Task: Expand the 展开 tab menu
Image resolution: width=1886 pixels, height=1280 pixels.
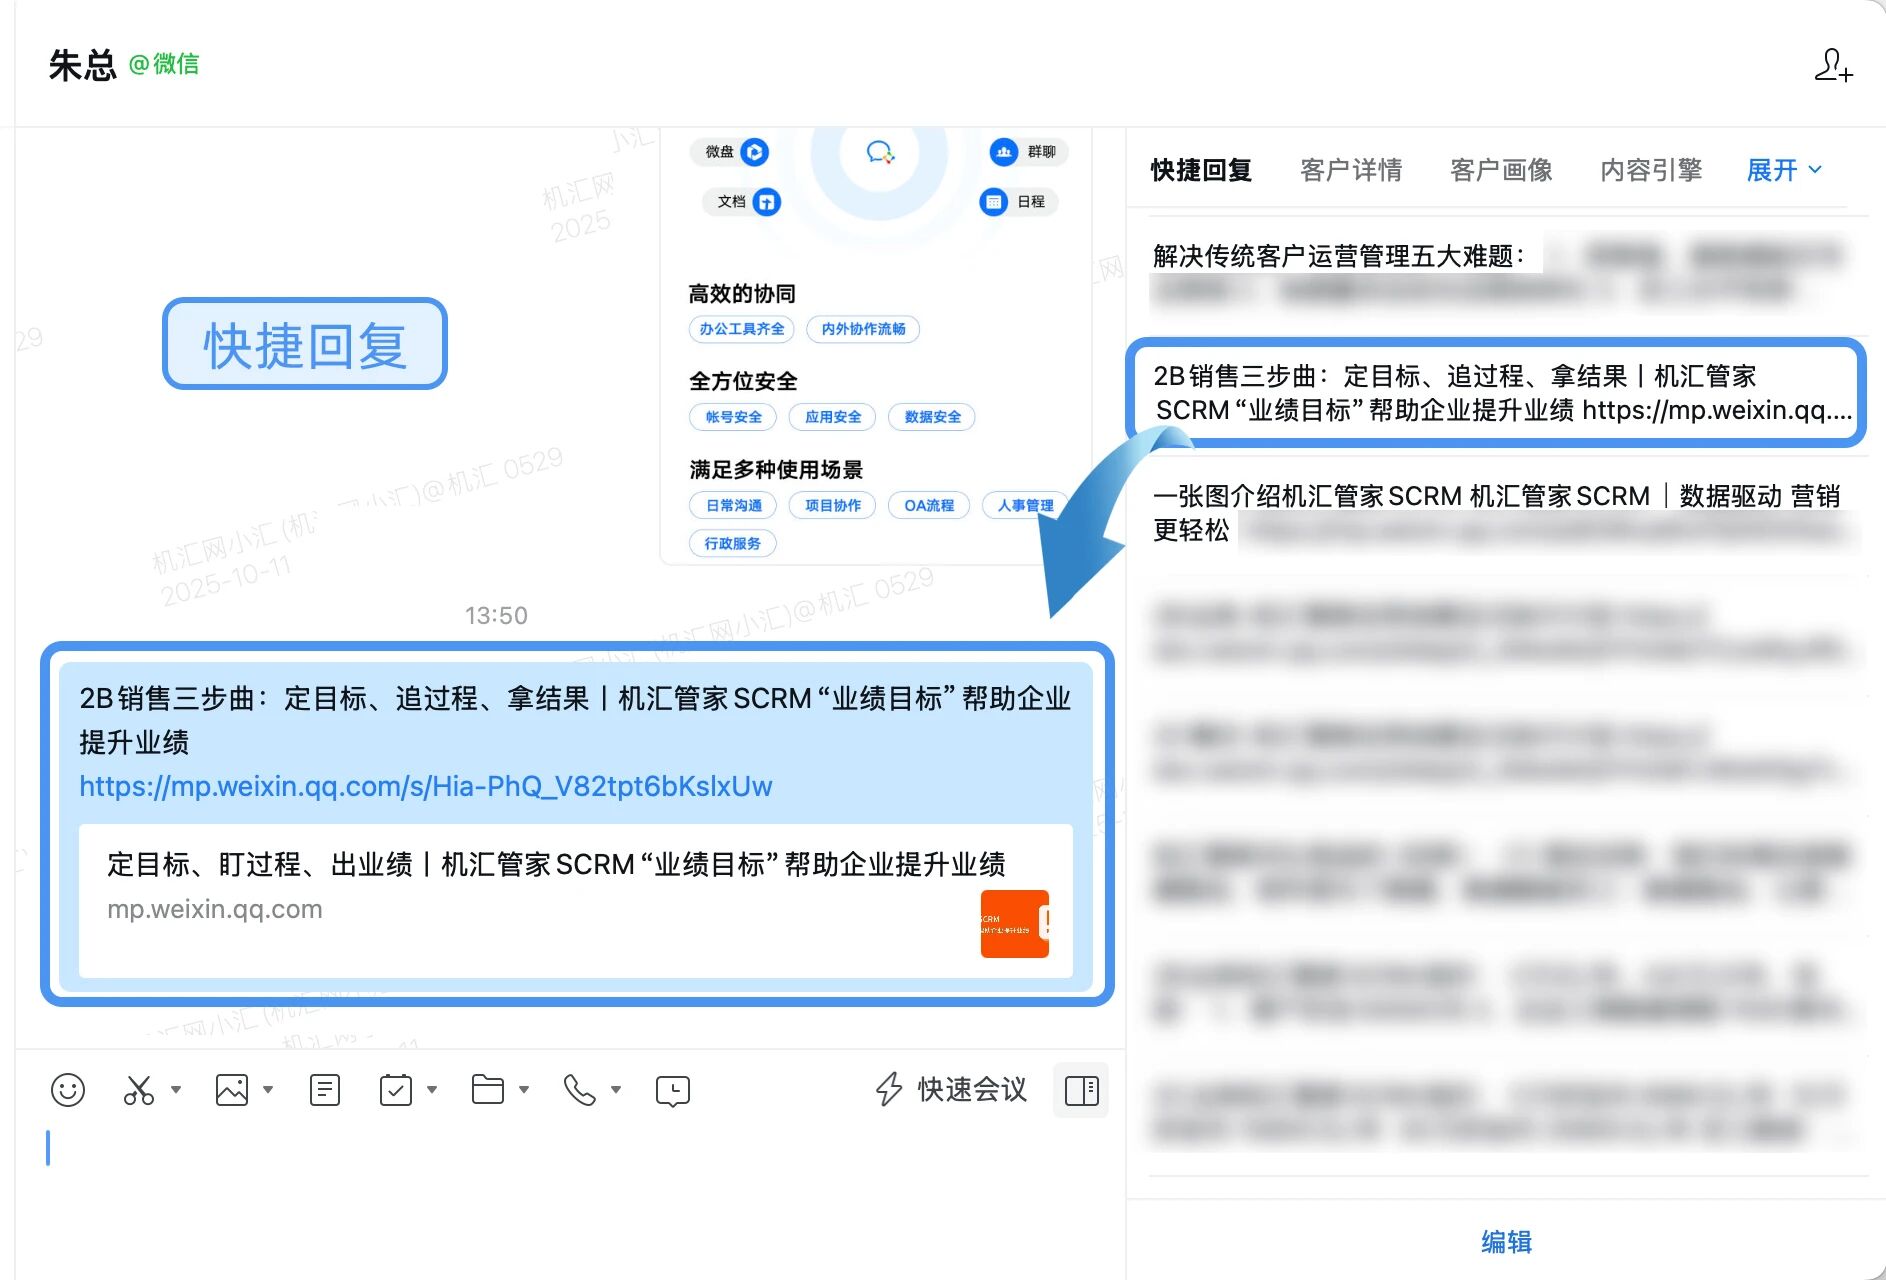Action: point(1784,170)
